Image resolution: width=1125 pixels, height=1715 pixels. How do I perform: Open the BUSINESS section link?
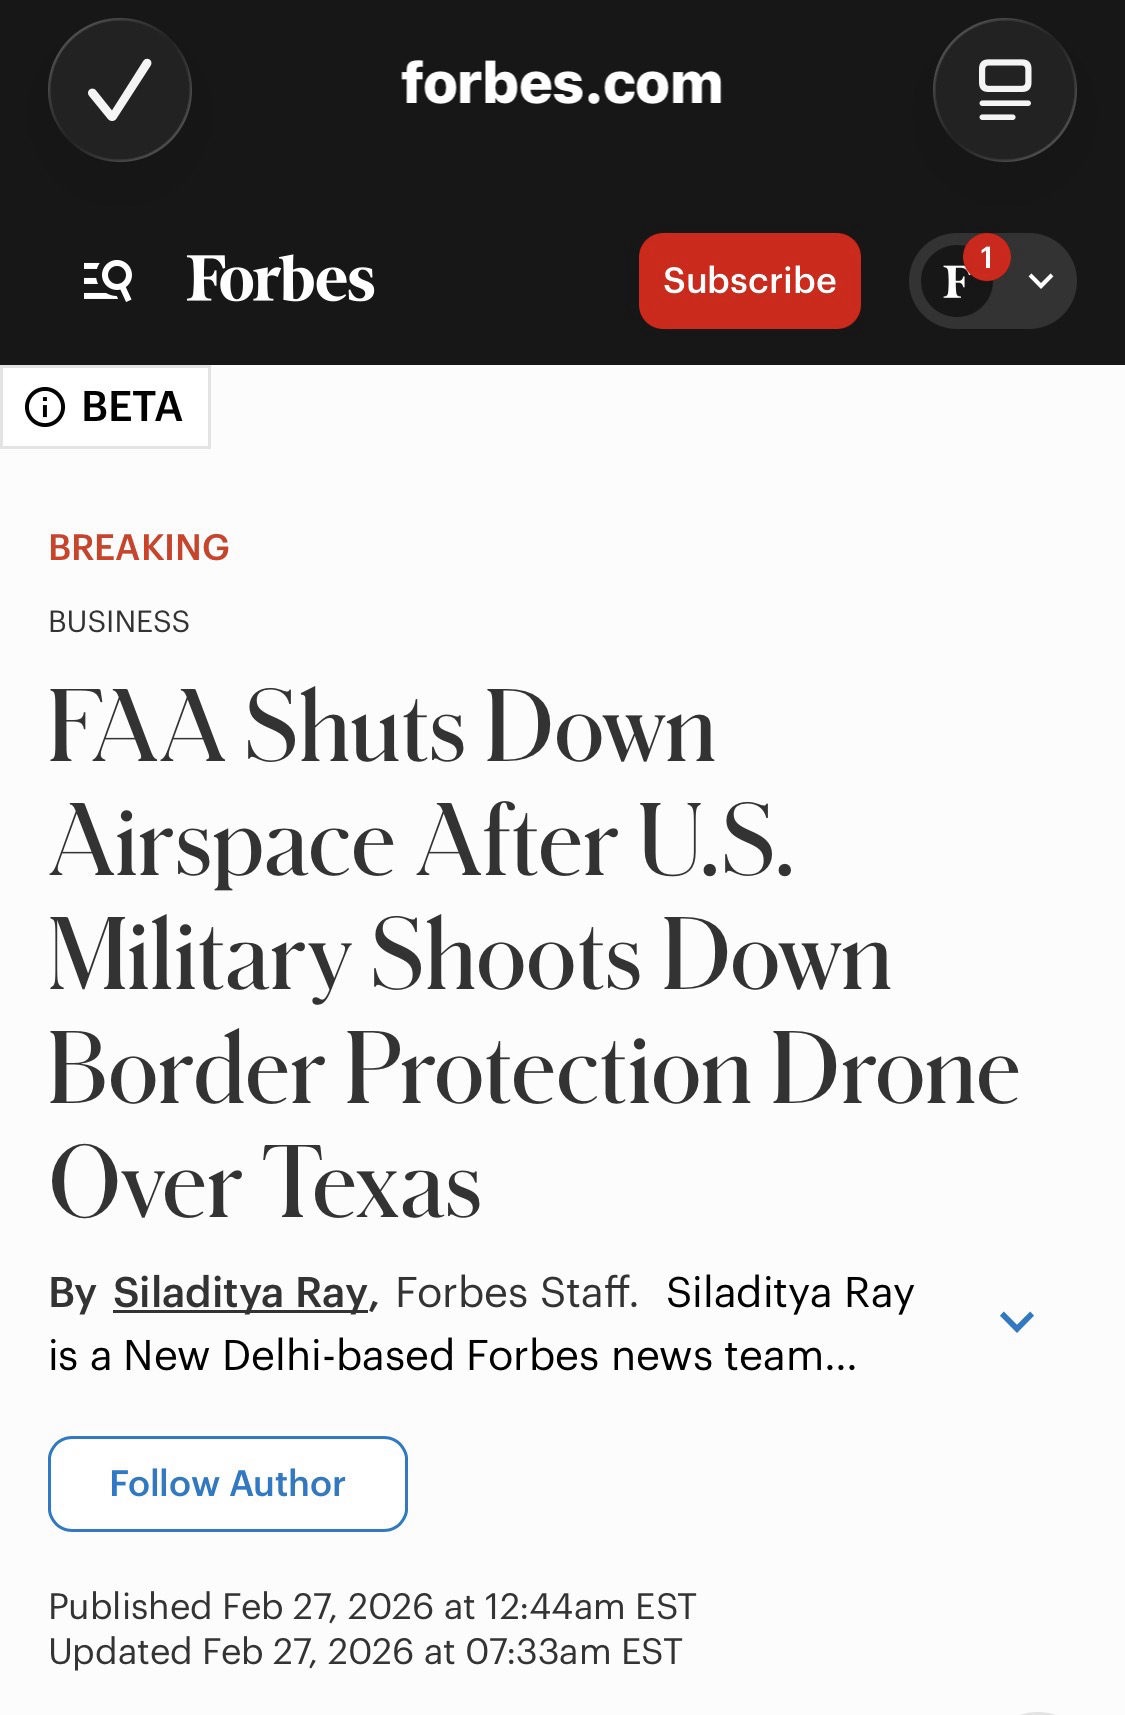point(119,622)
